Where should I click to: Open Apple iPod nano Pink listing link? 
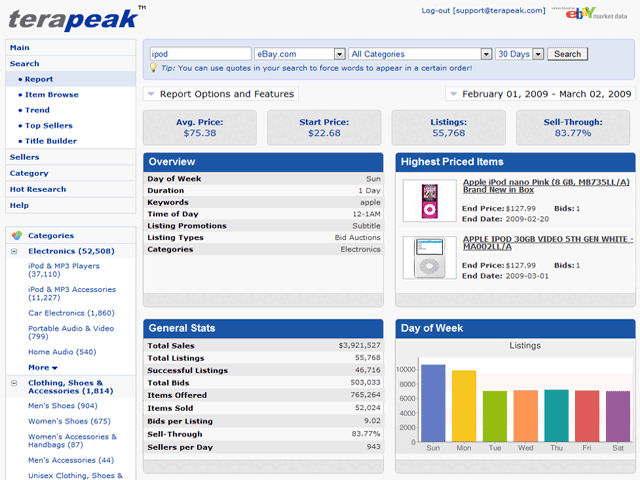coord(546,186)
